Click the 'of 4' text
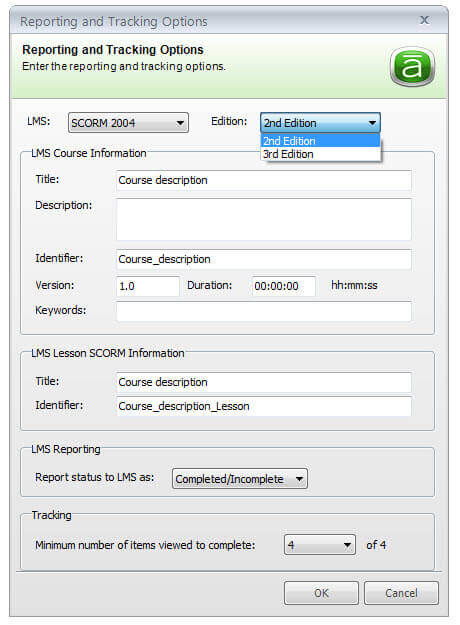Image resolution: width=460 pixels, height=625 pixels. pyautogui.click(x=376, y=545)
